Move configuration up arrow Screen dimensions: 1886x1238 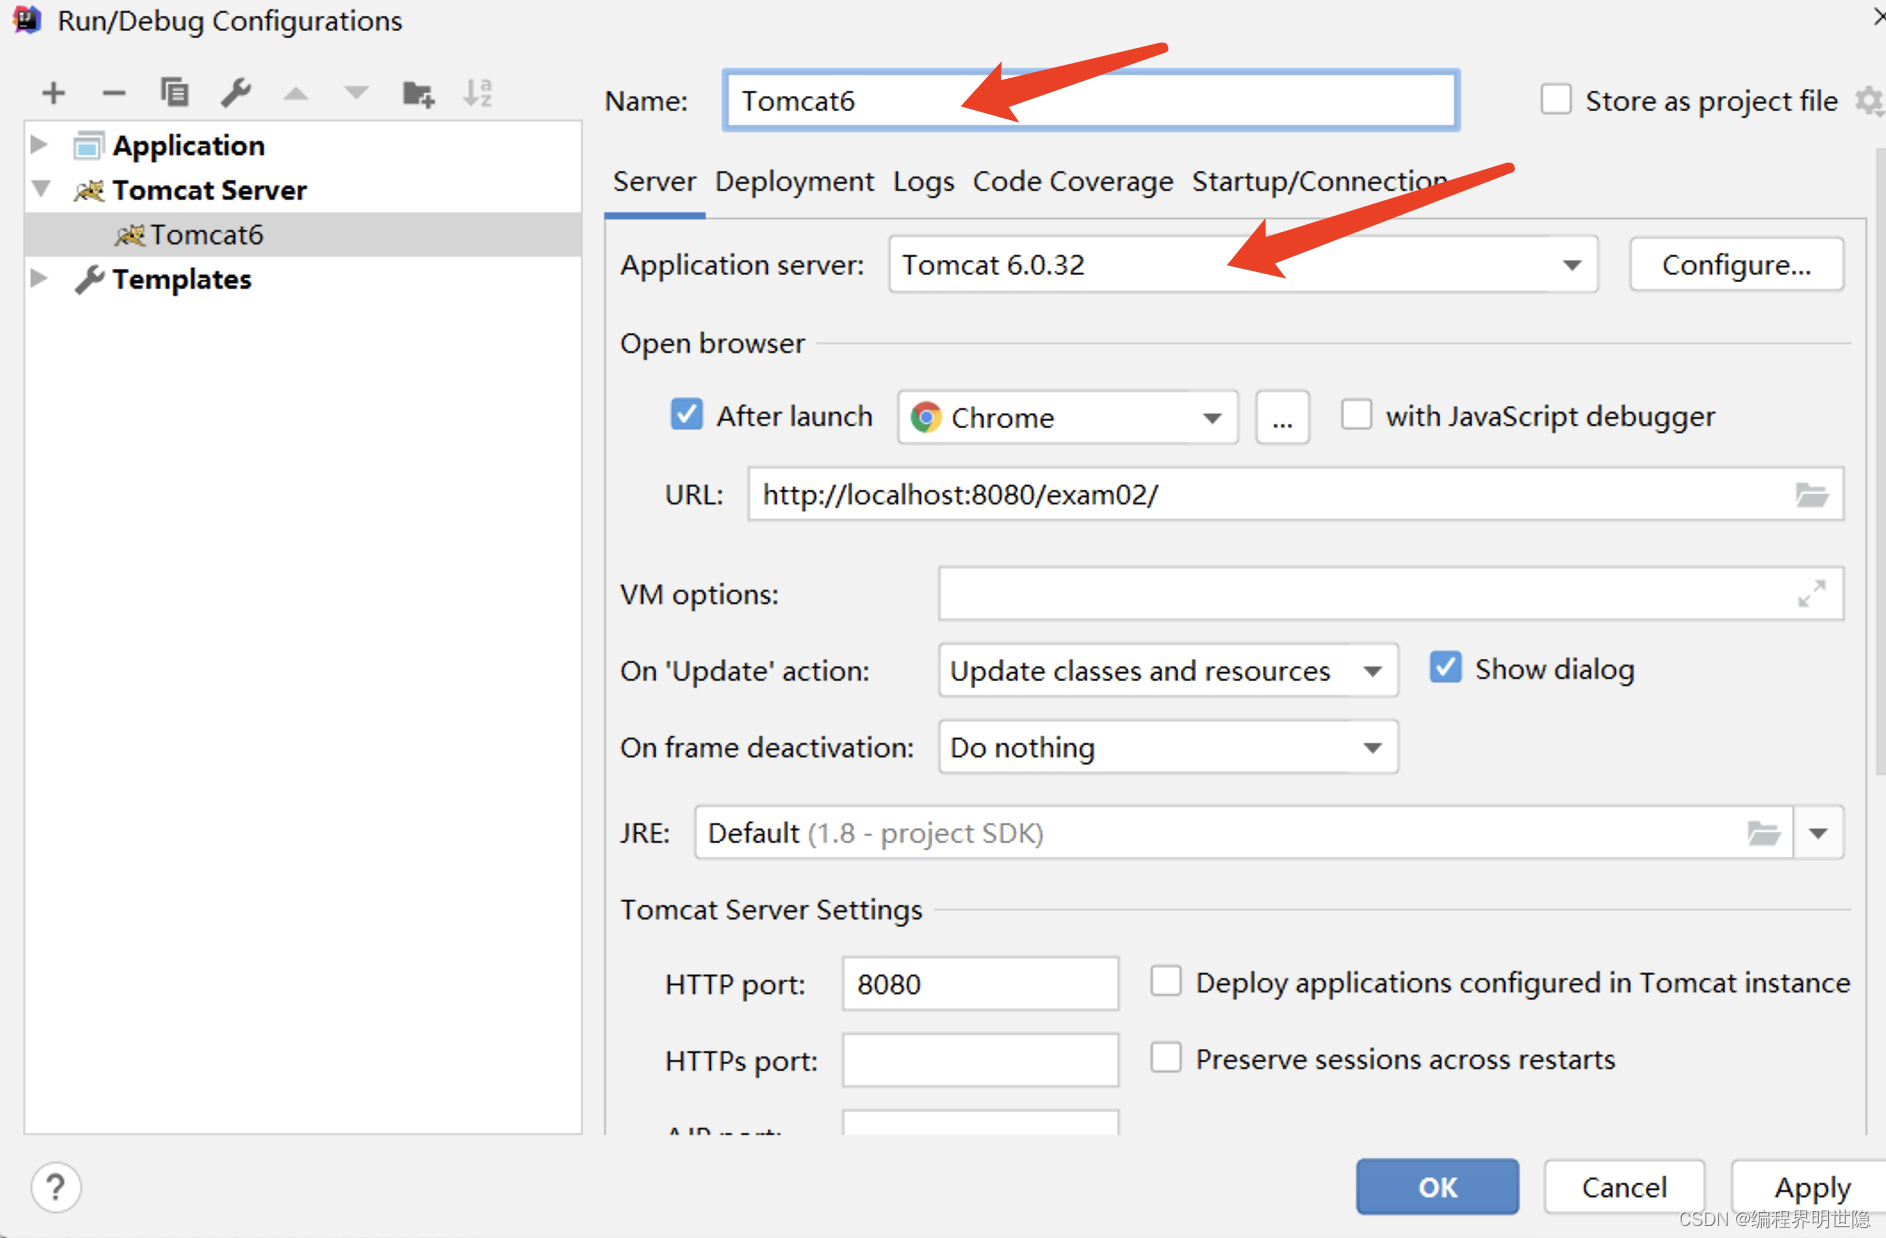(296, 93)
